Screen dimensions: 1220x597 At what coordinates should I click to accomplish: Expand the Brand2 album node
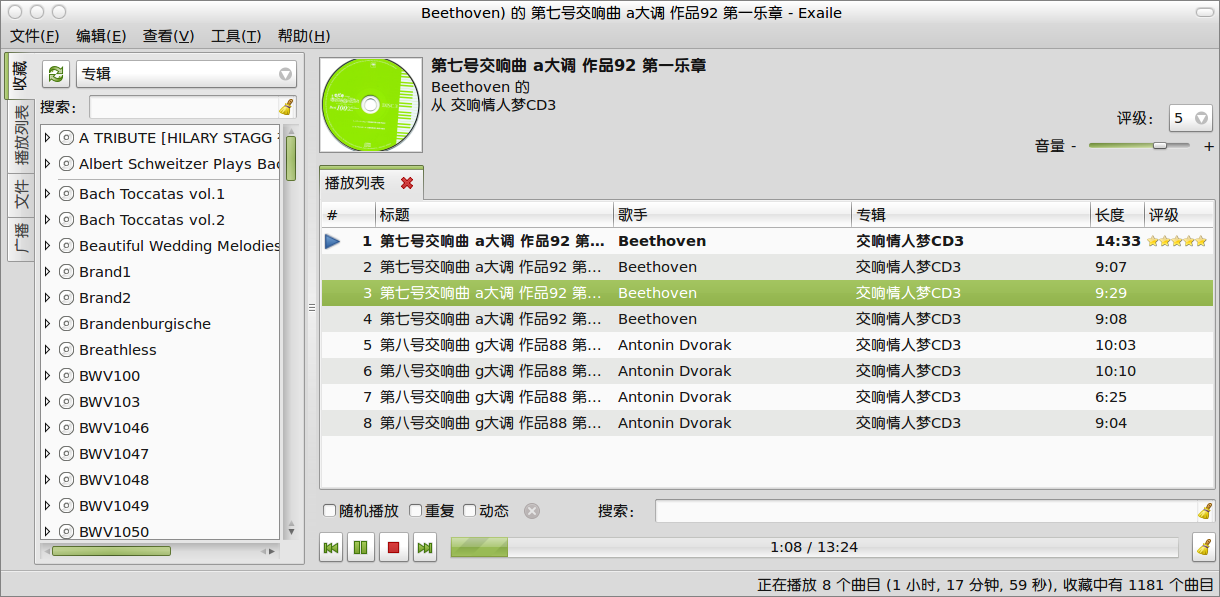pos(47,298)
